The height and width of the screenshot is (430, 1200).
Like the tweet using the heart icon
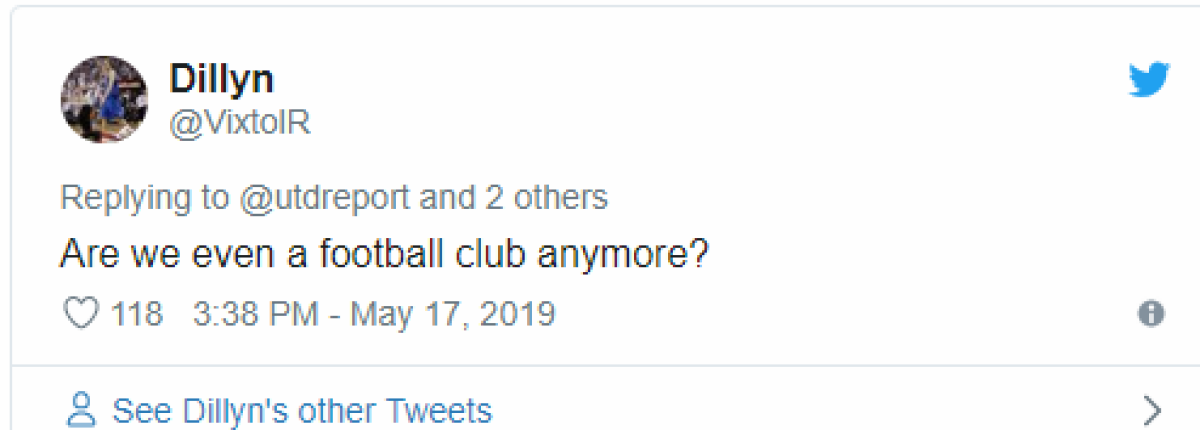point(80,314)
